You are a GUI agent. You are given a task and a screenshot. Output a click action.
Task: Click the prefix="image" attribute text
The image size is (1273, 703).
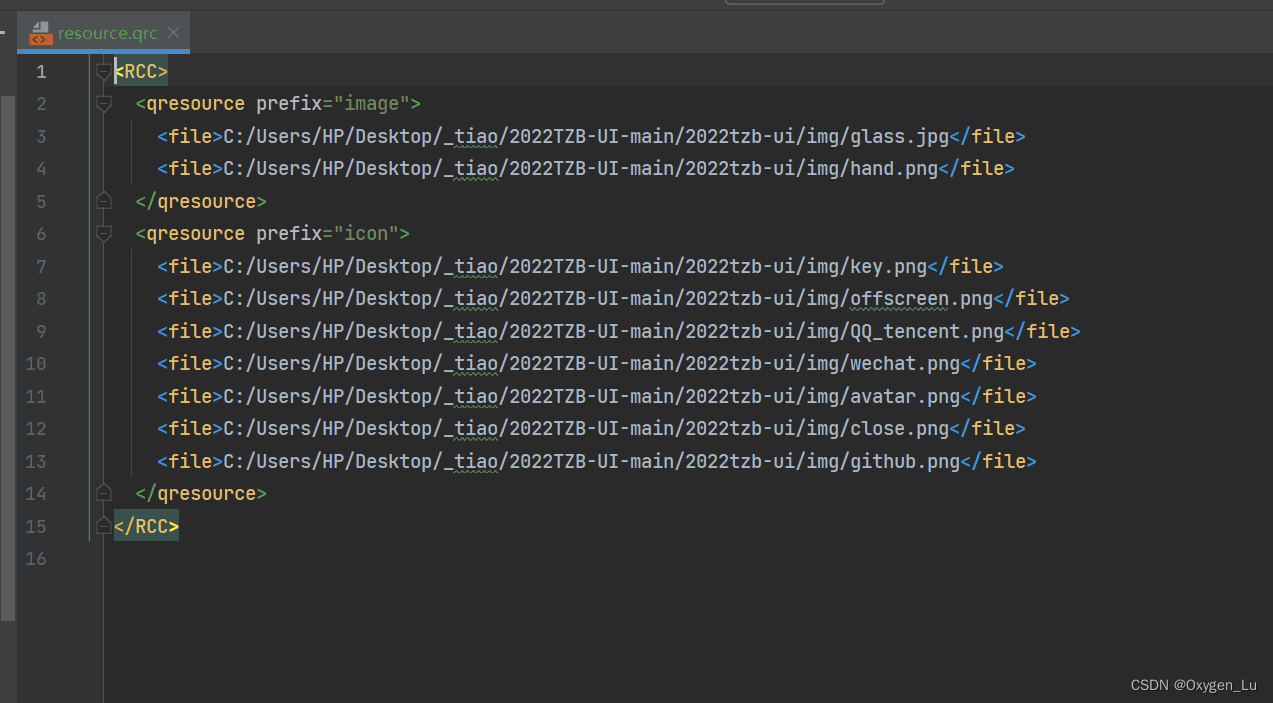(x=330, y=103)
